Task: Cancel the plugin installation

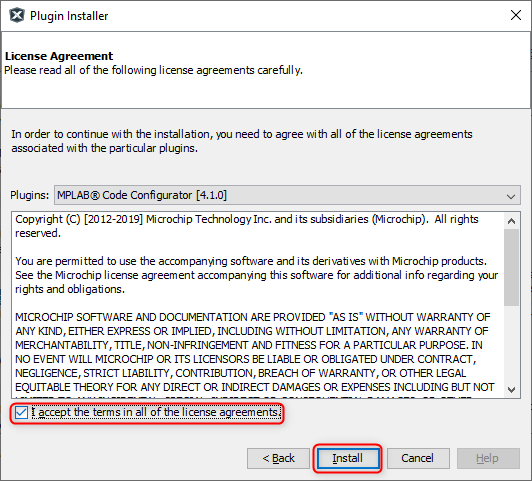Action: pyautogui.click(x=418, y=458)
